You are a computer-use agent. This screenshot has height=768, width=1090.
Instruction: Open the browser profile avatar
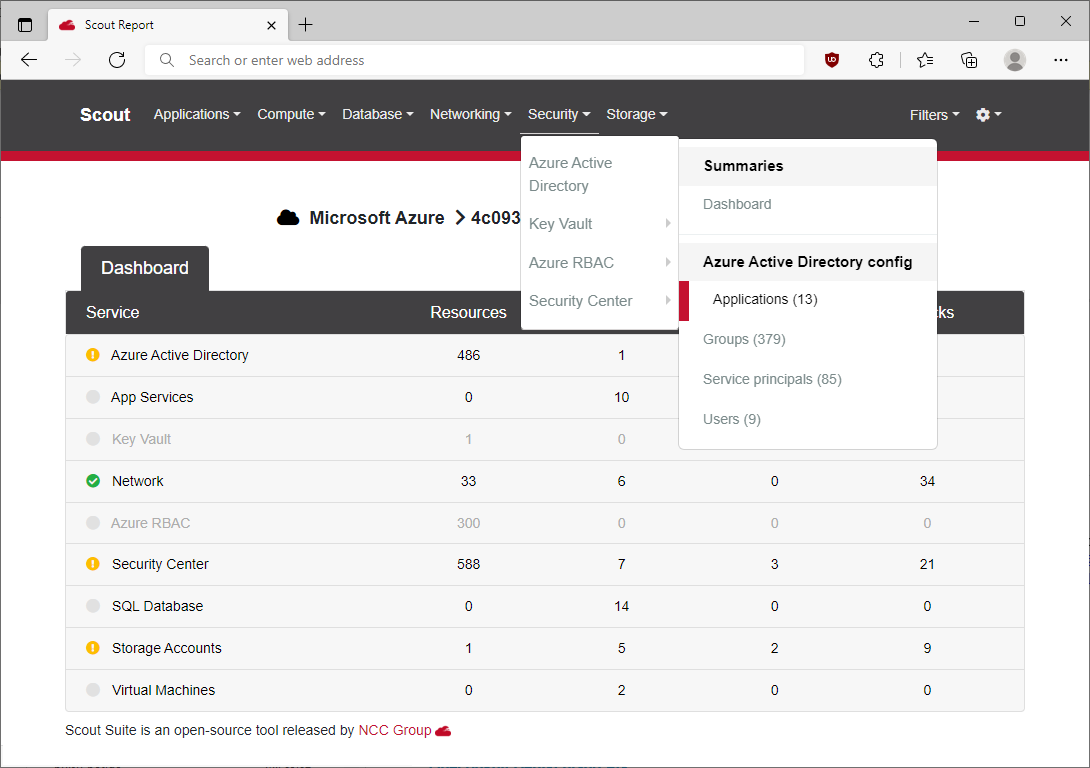tap(1014, 60)
